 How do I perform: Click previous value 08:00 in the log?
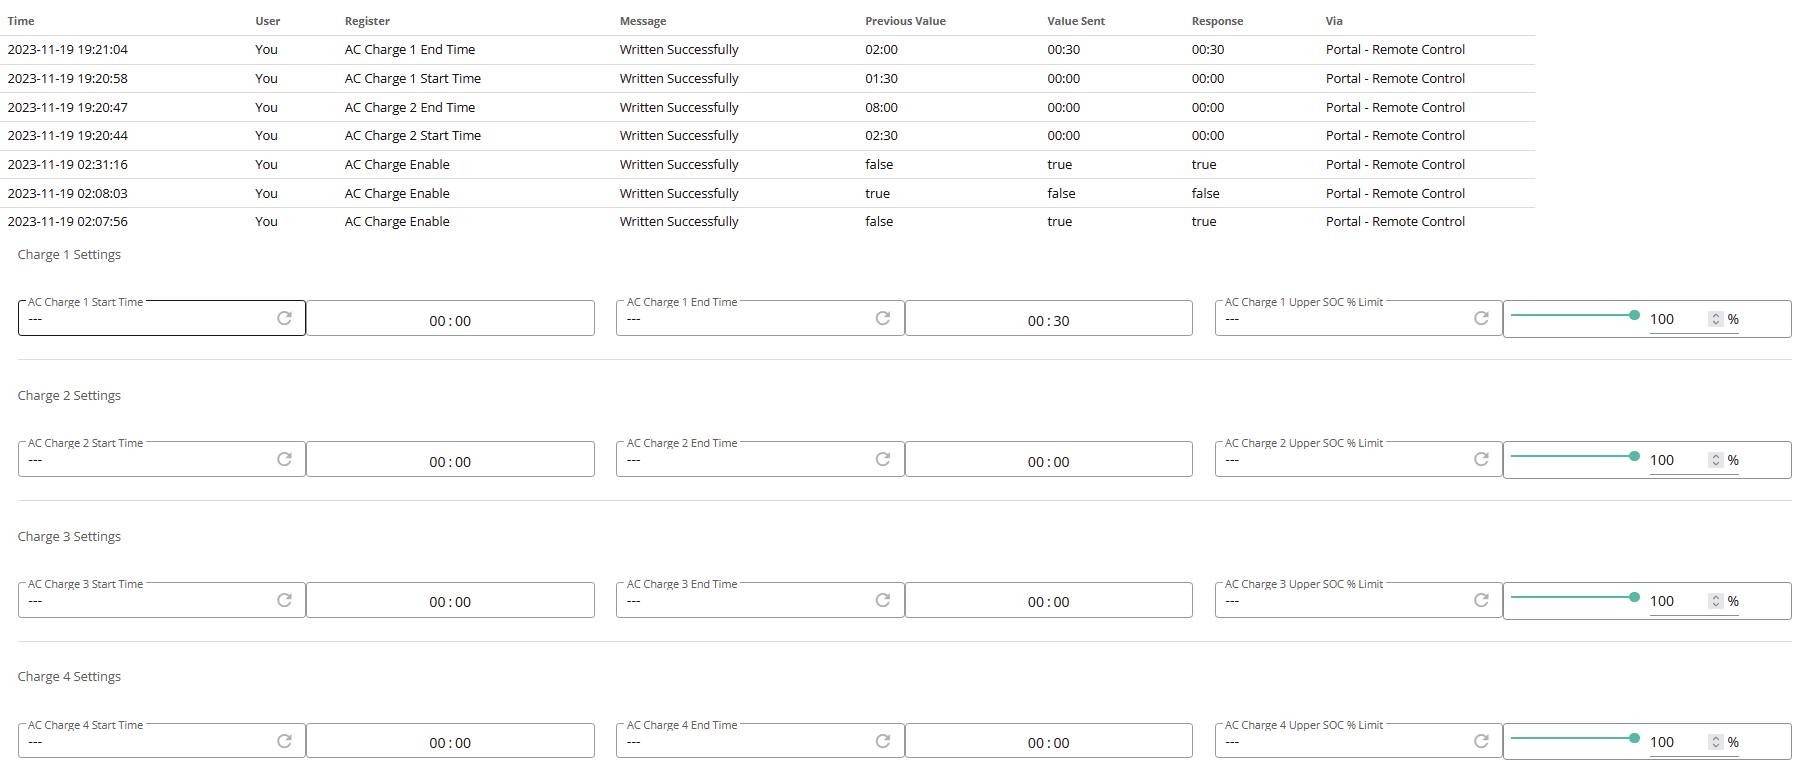(881, 107)
